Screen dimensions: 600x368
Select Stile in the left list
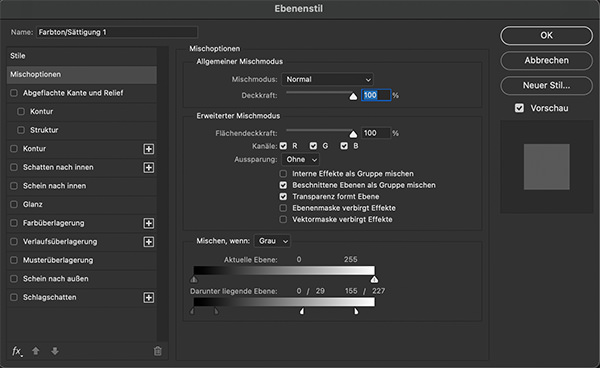pyautogui.click(x=82, y=56)
